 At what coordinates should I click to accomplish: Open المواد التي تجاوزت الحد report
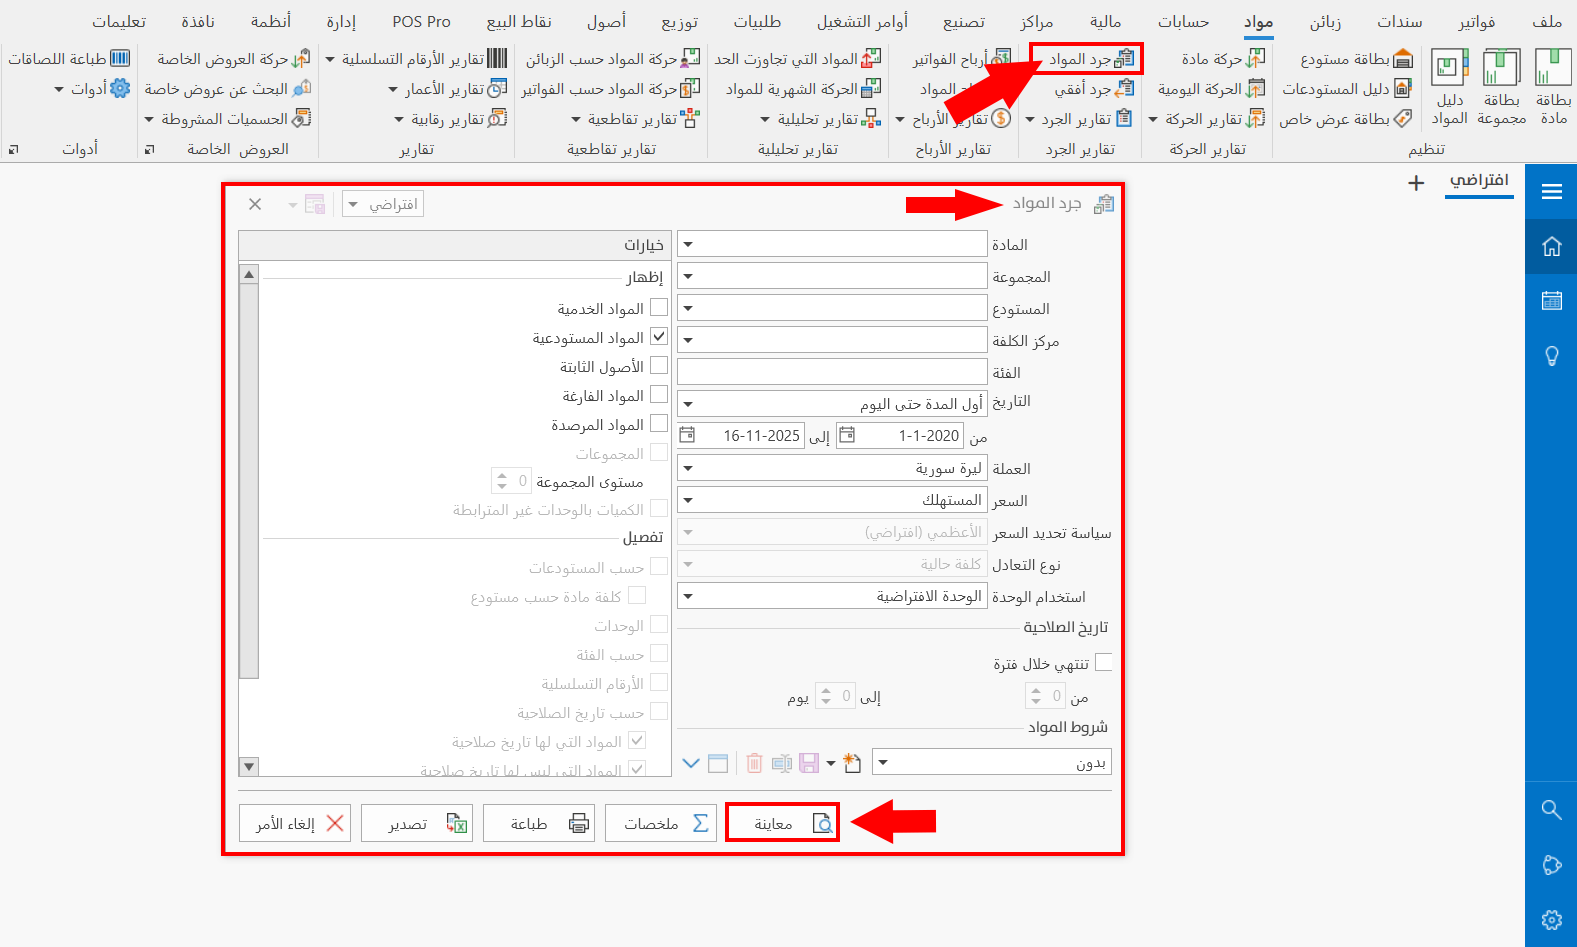798,59
